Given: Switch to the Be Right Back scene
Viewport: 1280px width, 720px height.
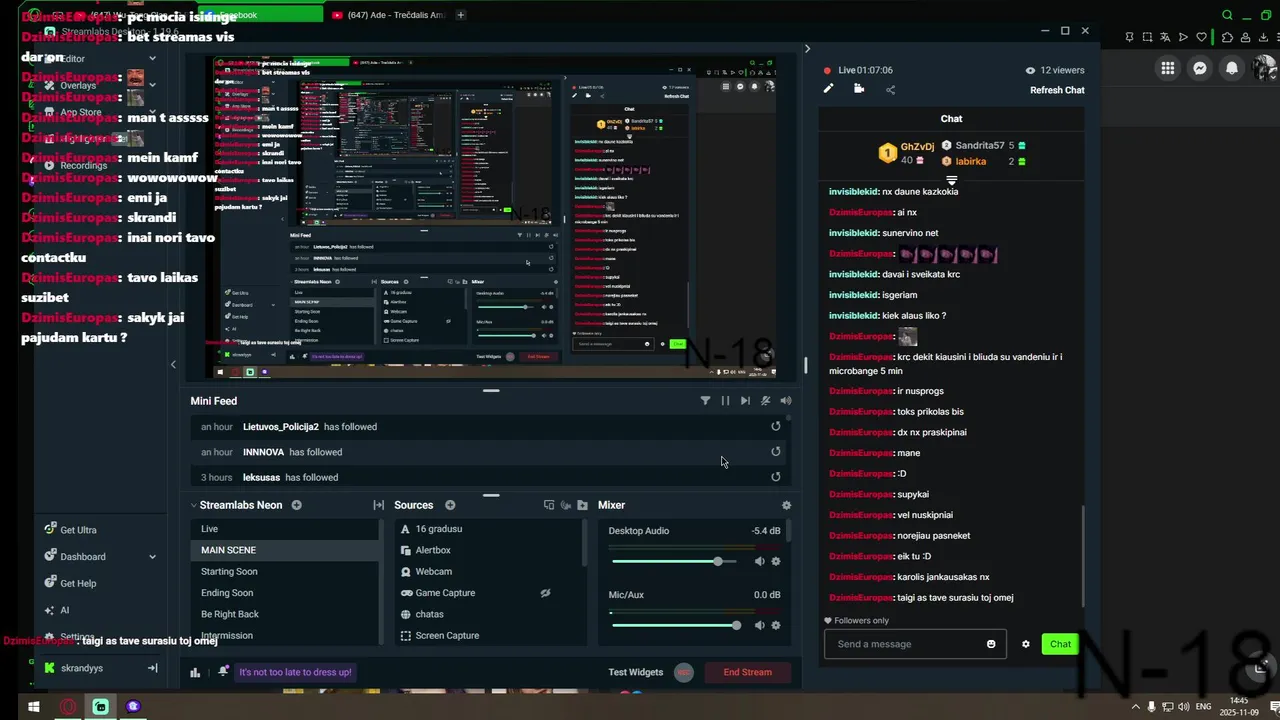Looking at the screenshot, I should [285, 614].
